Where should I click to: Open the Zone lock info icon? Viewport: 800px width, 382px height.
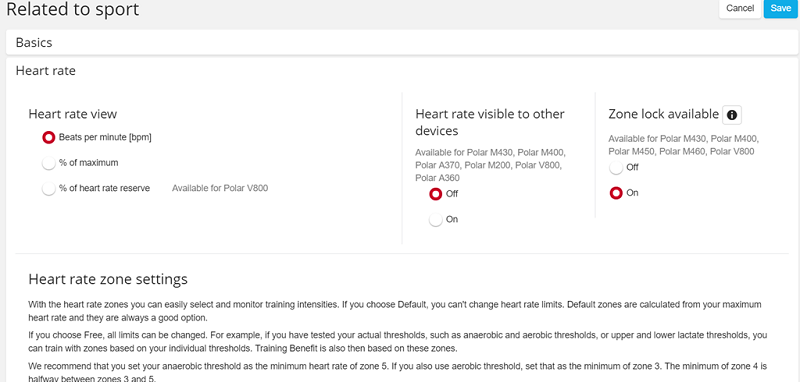coord(732,115)
